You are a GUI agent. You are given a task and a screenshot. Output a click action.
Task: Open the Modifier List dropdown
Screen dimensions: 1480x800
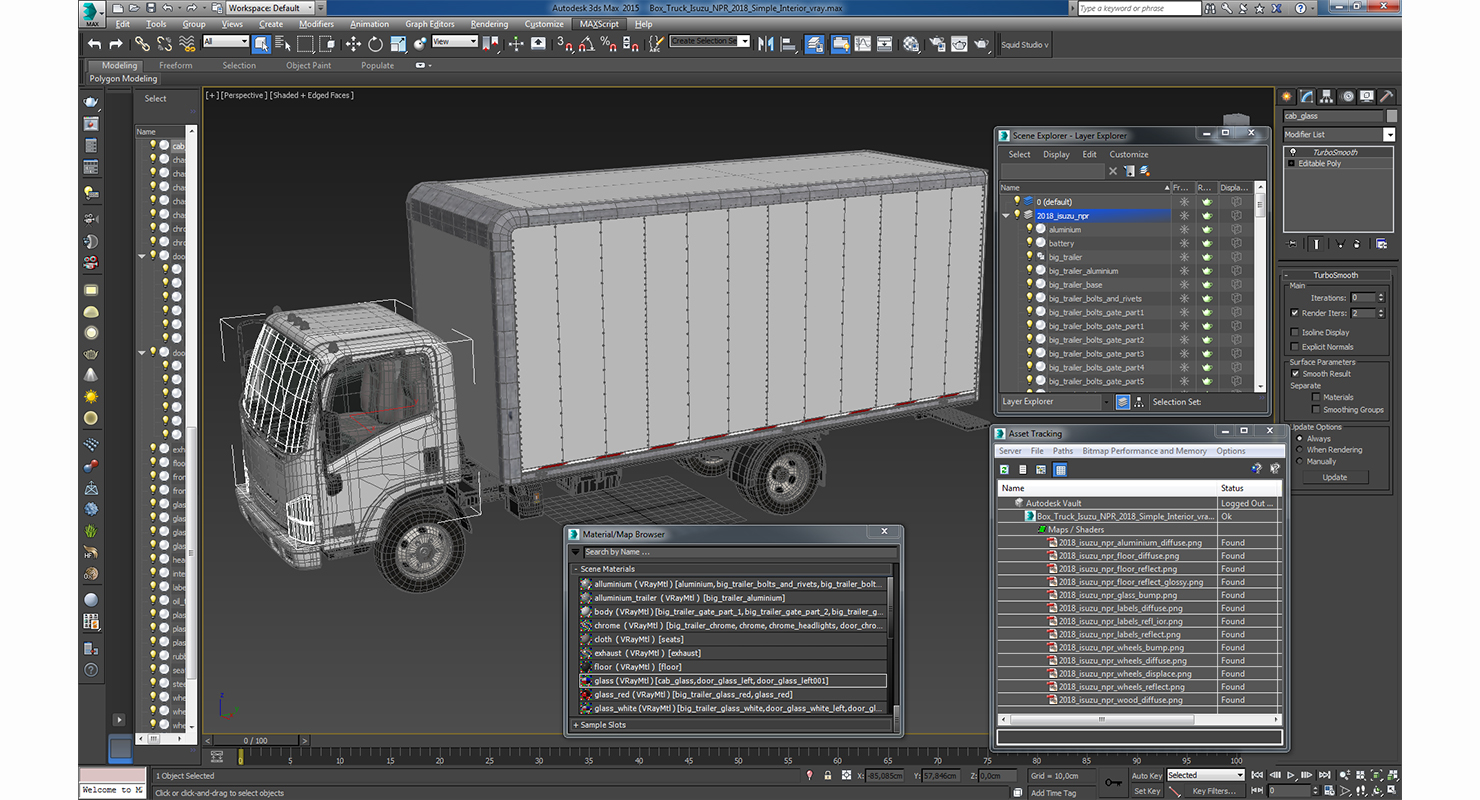pos(1389,134)
